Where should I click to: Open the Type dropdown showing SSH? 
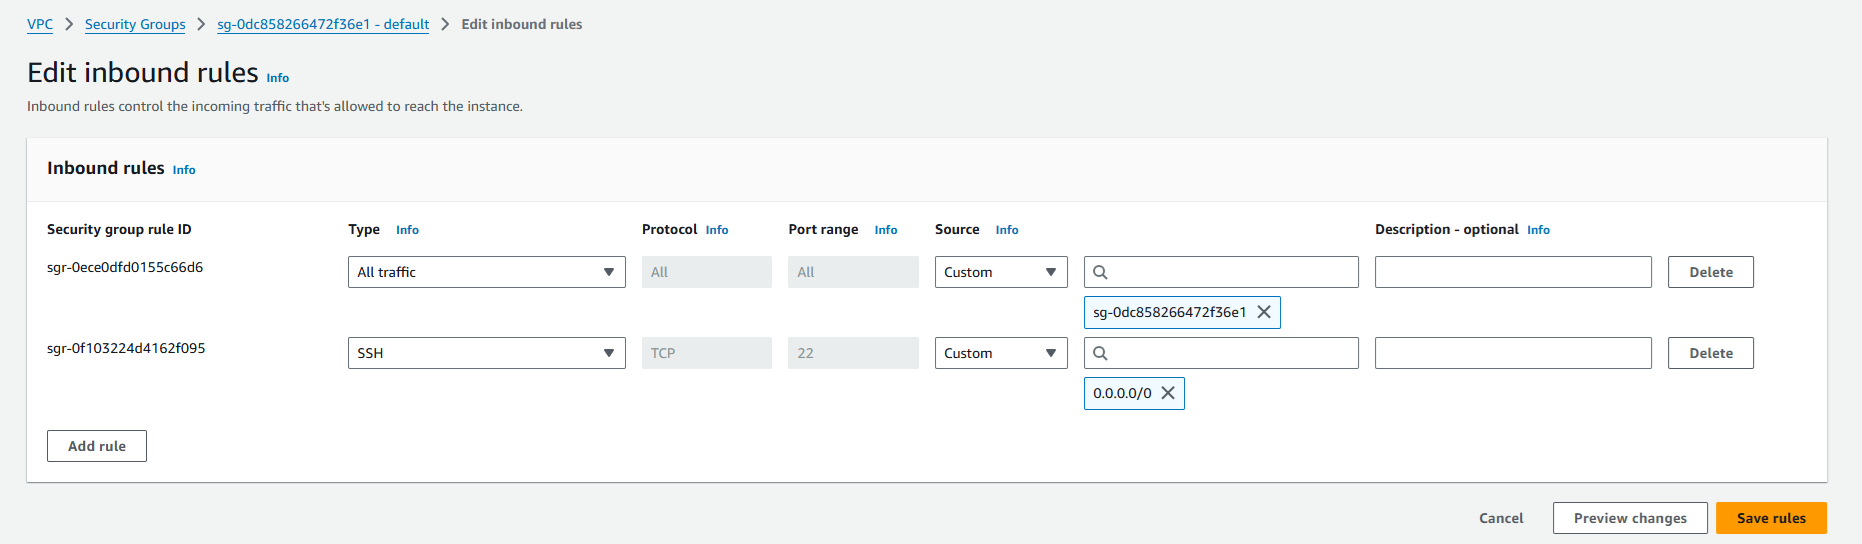(486, 353)
